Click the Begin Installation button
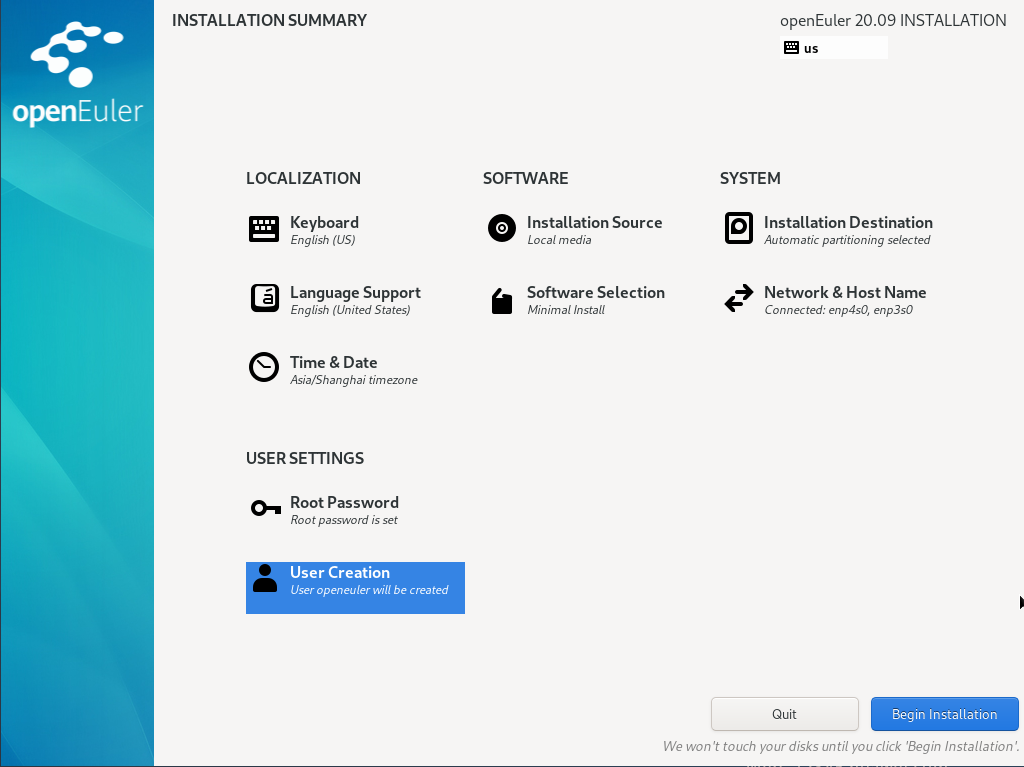1024x767 pixels. 944,714
